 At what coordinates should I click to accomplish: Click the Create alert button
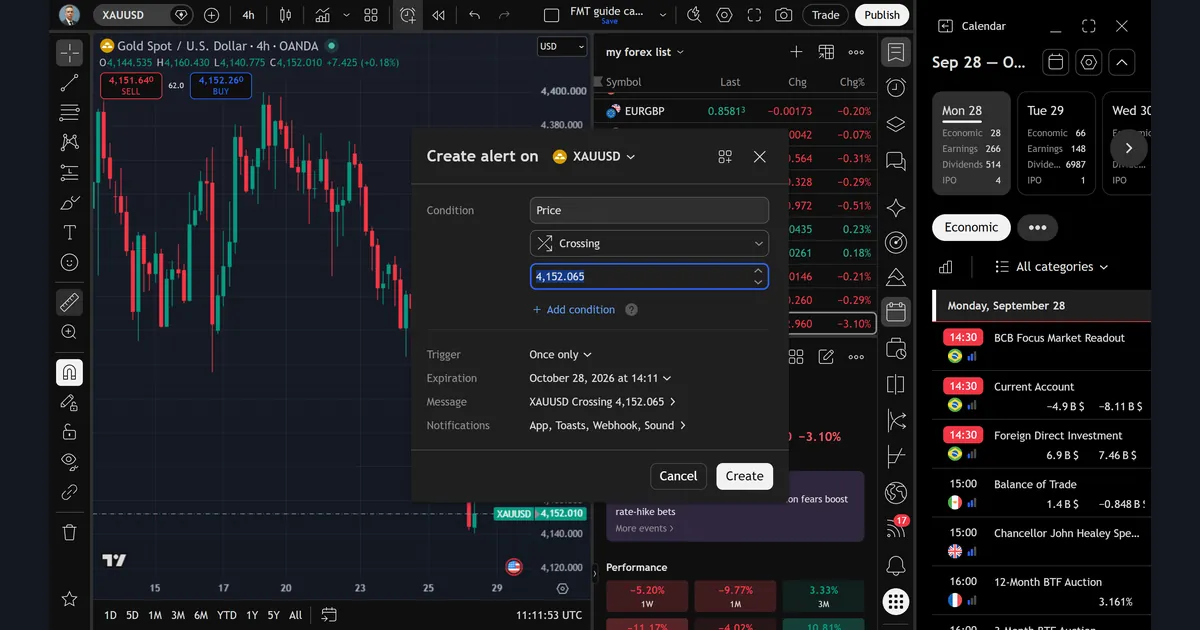pos(744,476)
